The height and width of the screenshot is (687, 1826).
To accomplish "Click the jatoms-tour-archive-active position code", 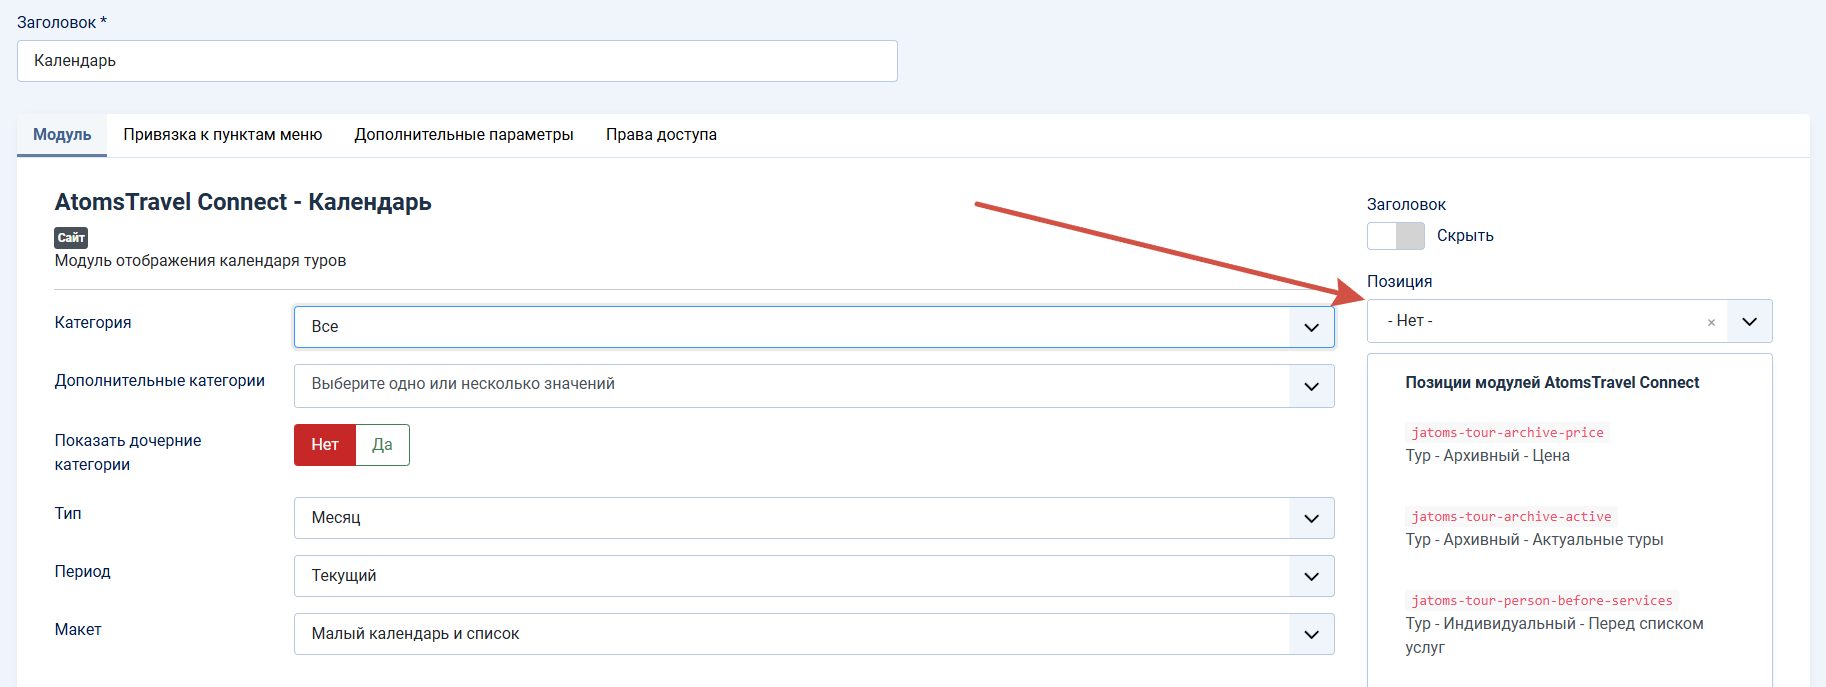I will click(x=1511, y=517).
